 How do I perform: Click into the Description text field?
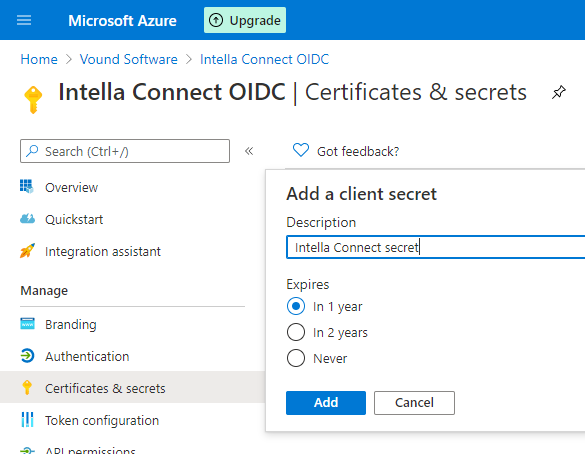point(435,247)
